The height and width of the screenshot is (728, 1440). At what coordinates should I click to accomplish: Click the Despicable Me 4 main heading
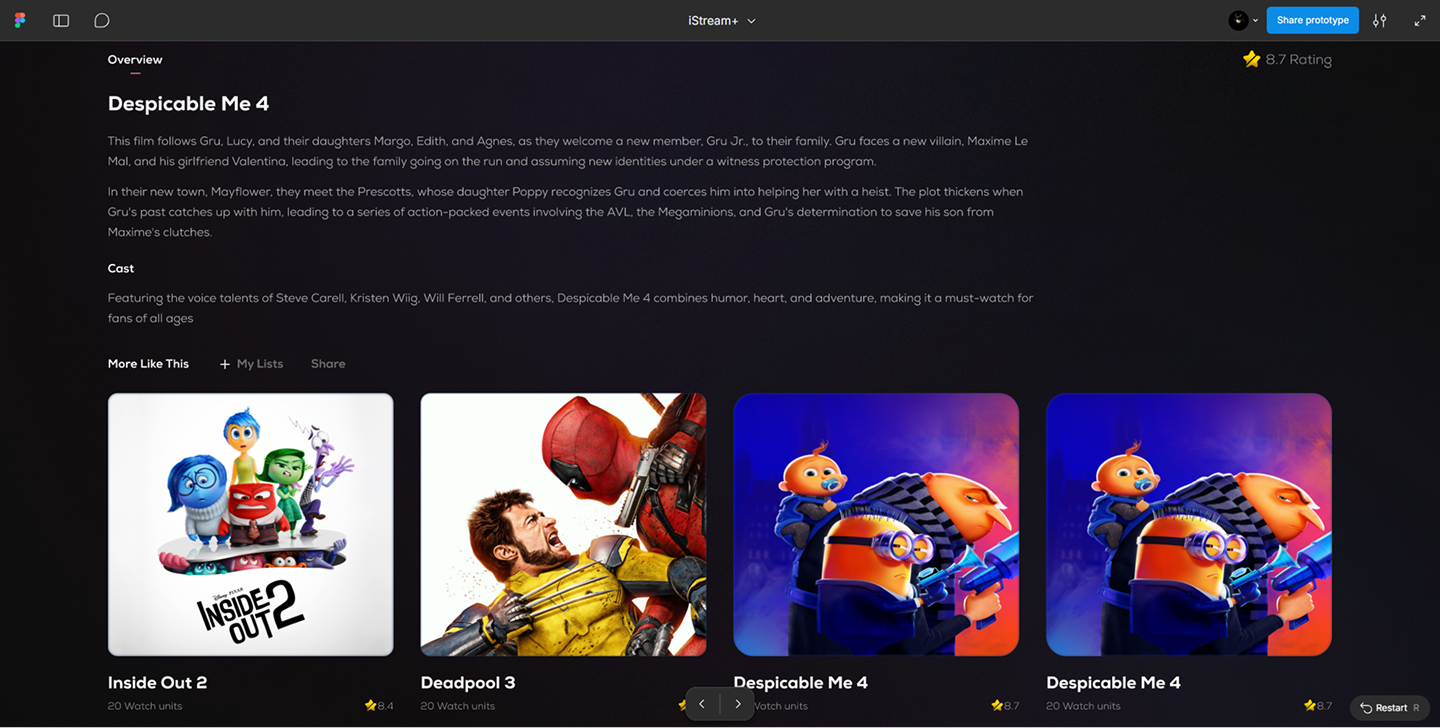(x=188, y=104)
